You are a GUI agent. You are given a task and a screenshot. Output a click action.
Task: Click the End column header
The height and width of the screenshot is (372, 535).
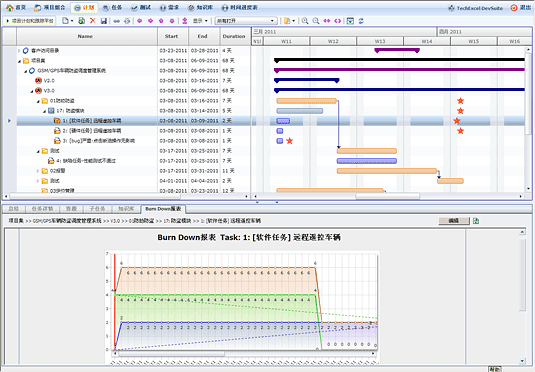[x=204, y=36]
